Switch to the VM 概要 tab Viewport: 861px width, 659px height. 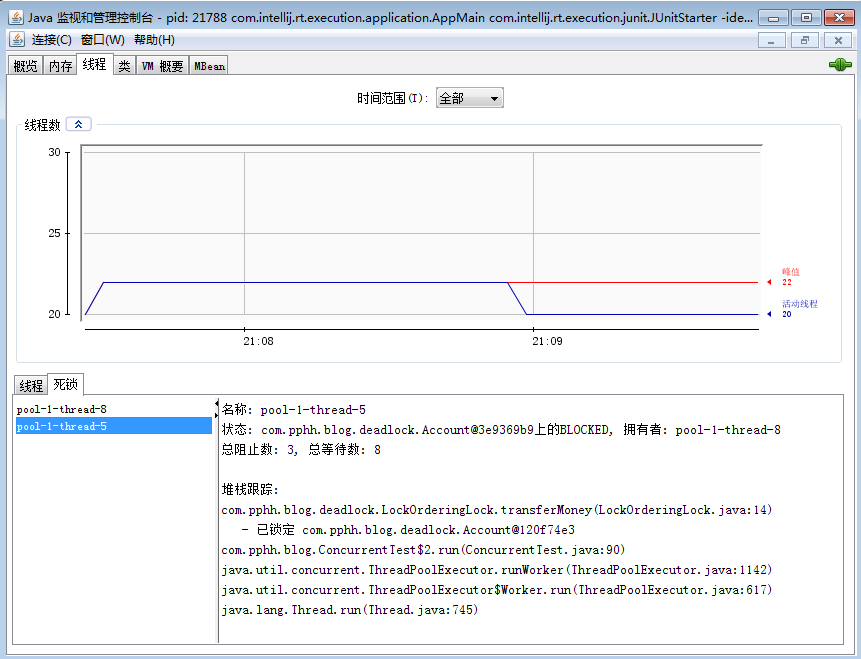click(163, 66)
